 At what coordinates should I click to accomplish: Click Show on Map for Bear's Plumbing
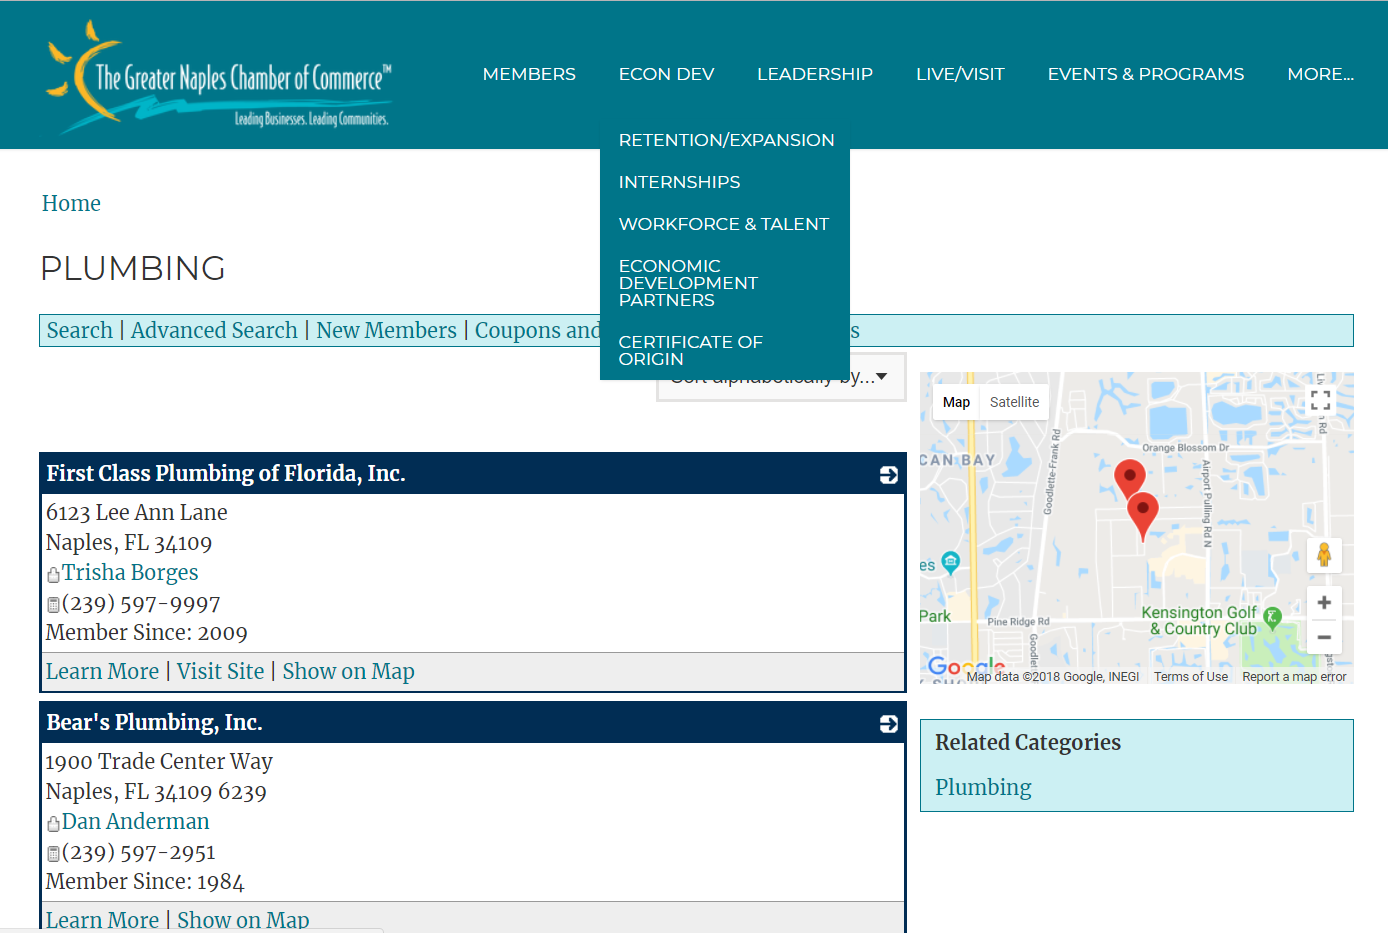243,920
